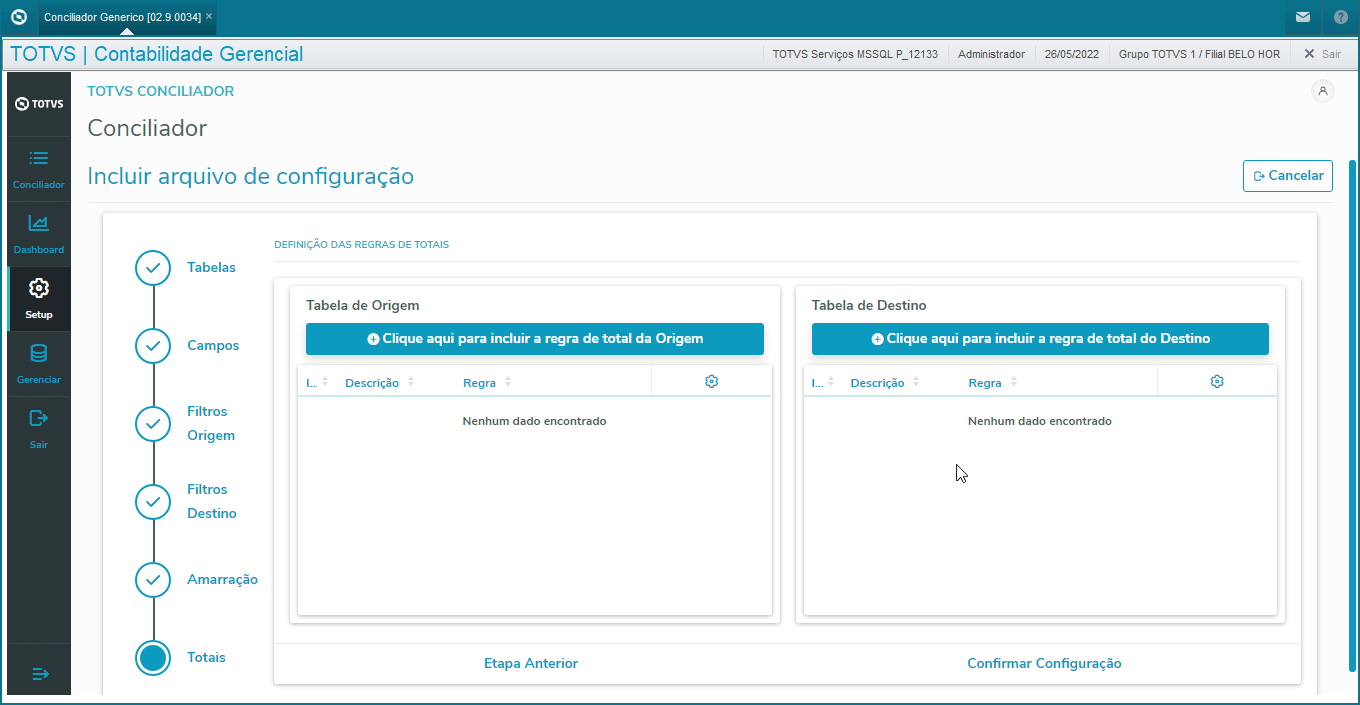Open help question mark icon

click(x=1340, y=17)
